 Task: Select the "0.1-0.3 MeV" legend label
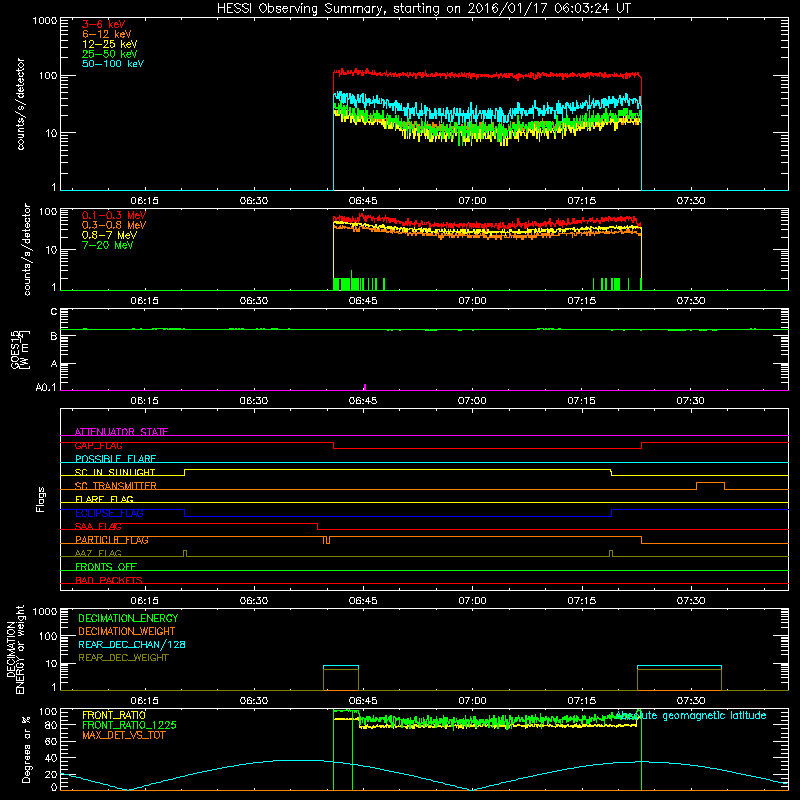(x=114, y=215)
